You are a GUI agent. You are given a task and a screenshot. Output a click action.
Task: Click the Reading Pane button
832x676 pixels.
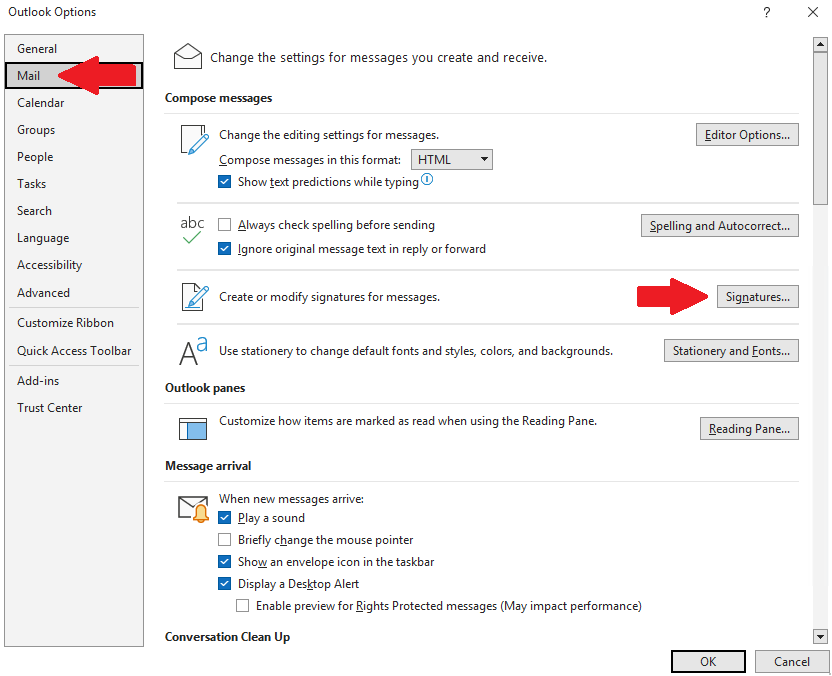coord(749,429)
